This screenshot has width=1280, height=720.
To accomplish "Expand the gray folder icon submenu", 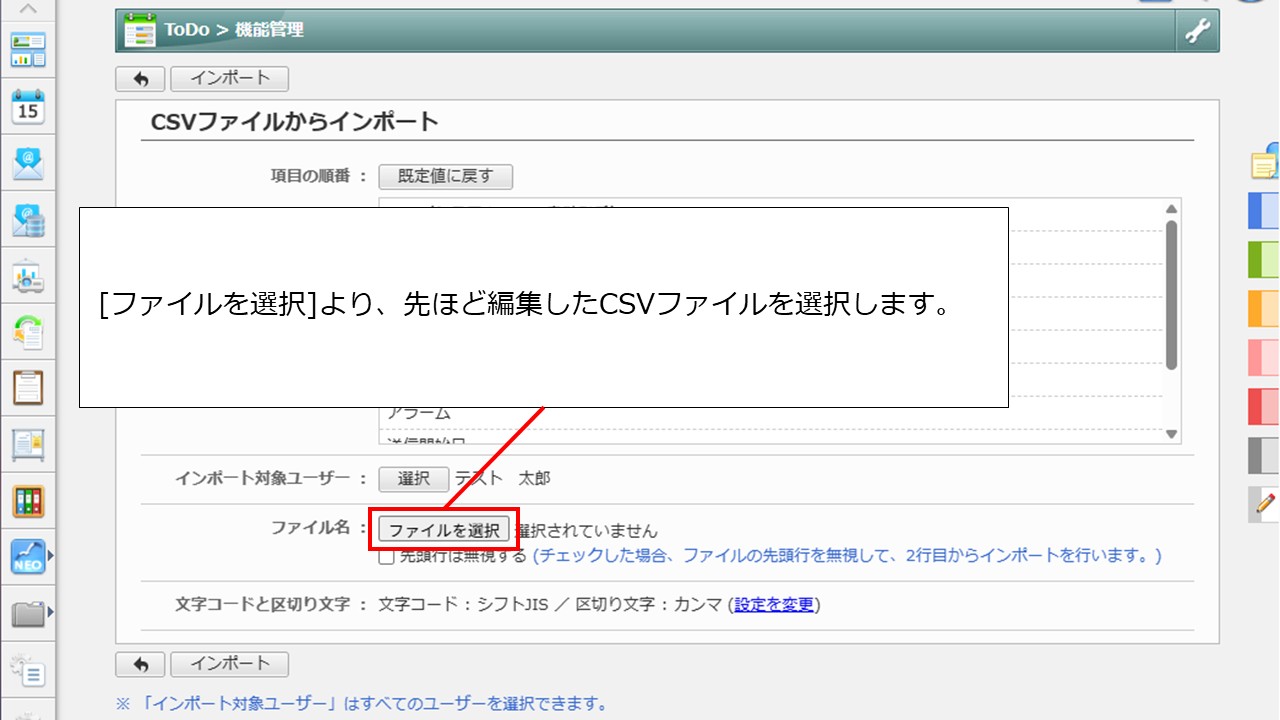I will point(50,612).
